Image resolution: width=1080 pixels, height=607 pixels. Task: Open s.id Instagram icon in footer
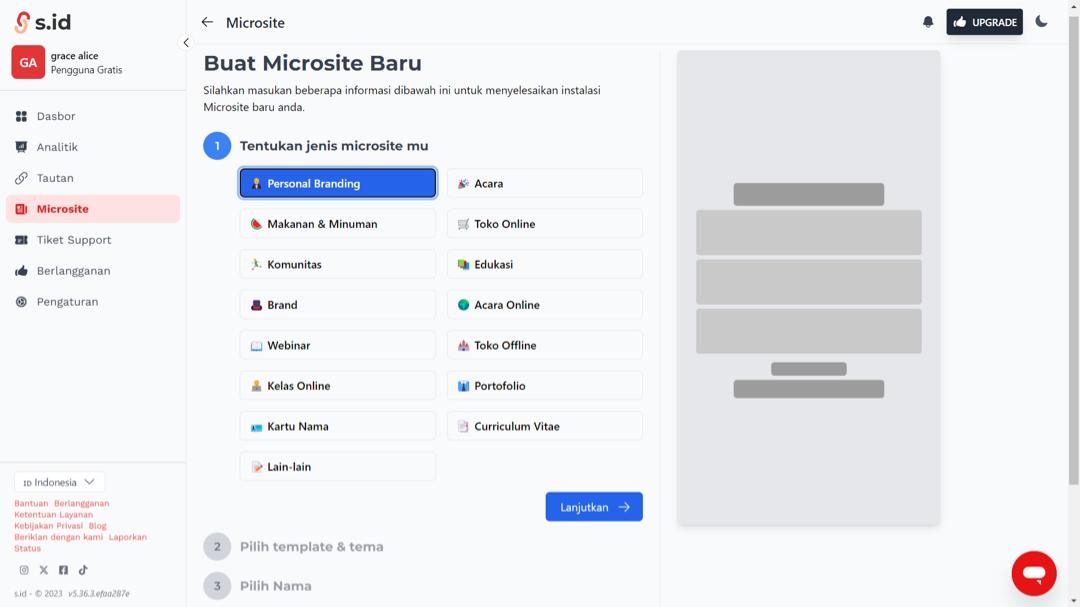(24, 570)
